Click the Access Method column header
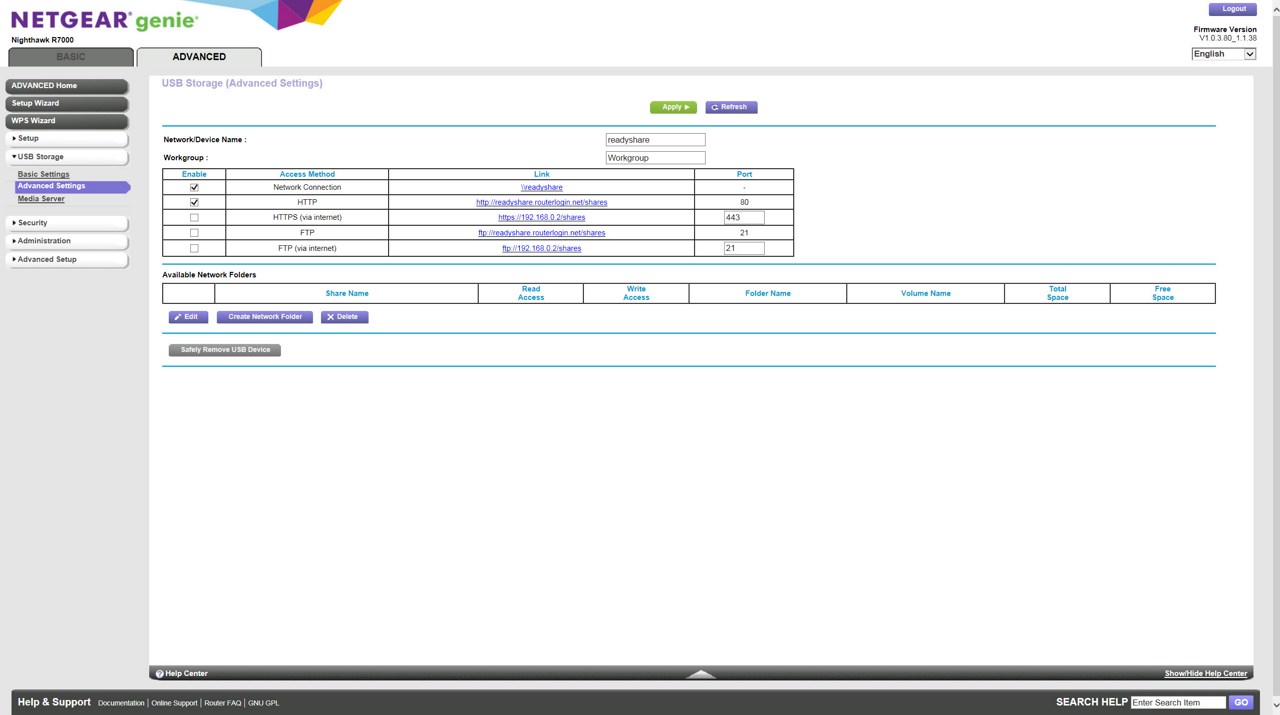Screen dimensions: 1280x715 307,174
